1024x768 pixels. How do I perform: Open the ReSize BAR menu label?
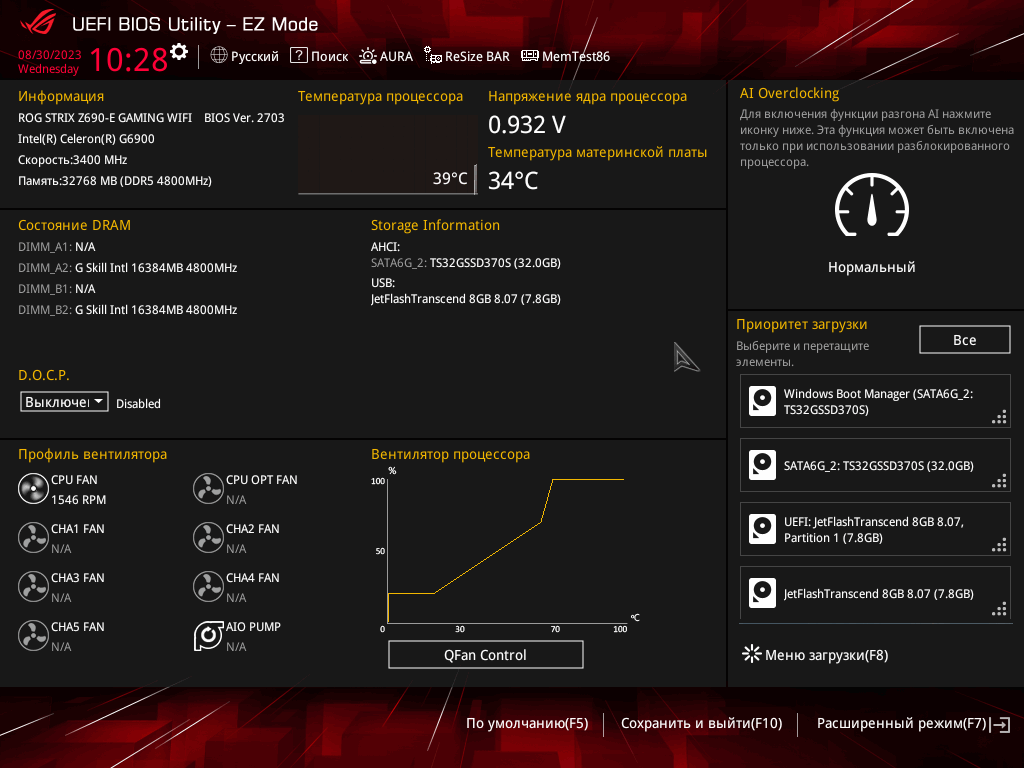(477, 56)
